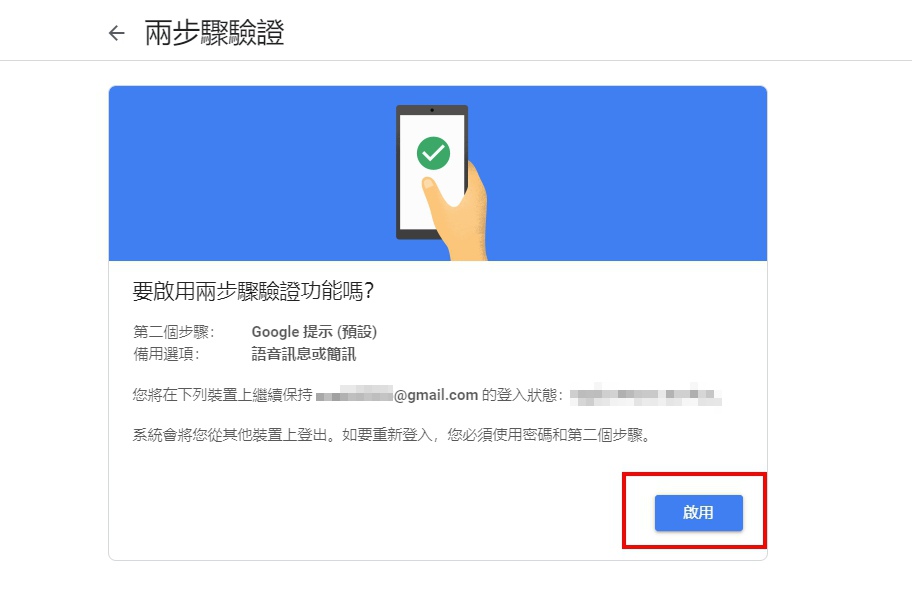Viewport: 912px width, 610px height.
Task: Turn on two-step verification with 啟用 button
Action: [699, 512]
